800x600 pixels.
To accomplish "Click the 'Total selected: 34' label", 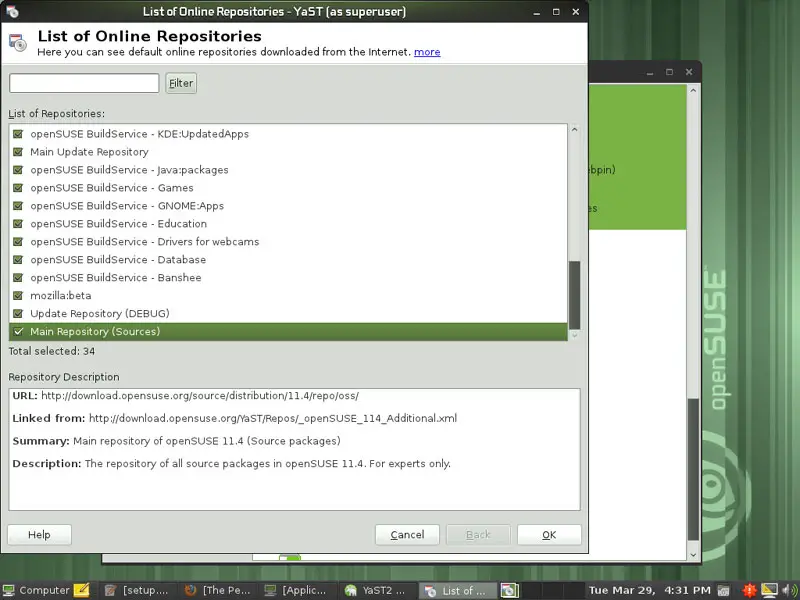I will point(52,351).
